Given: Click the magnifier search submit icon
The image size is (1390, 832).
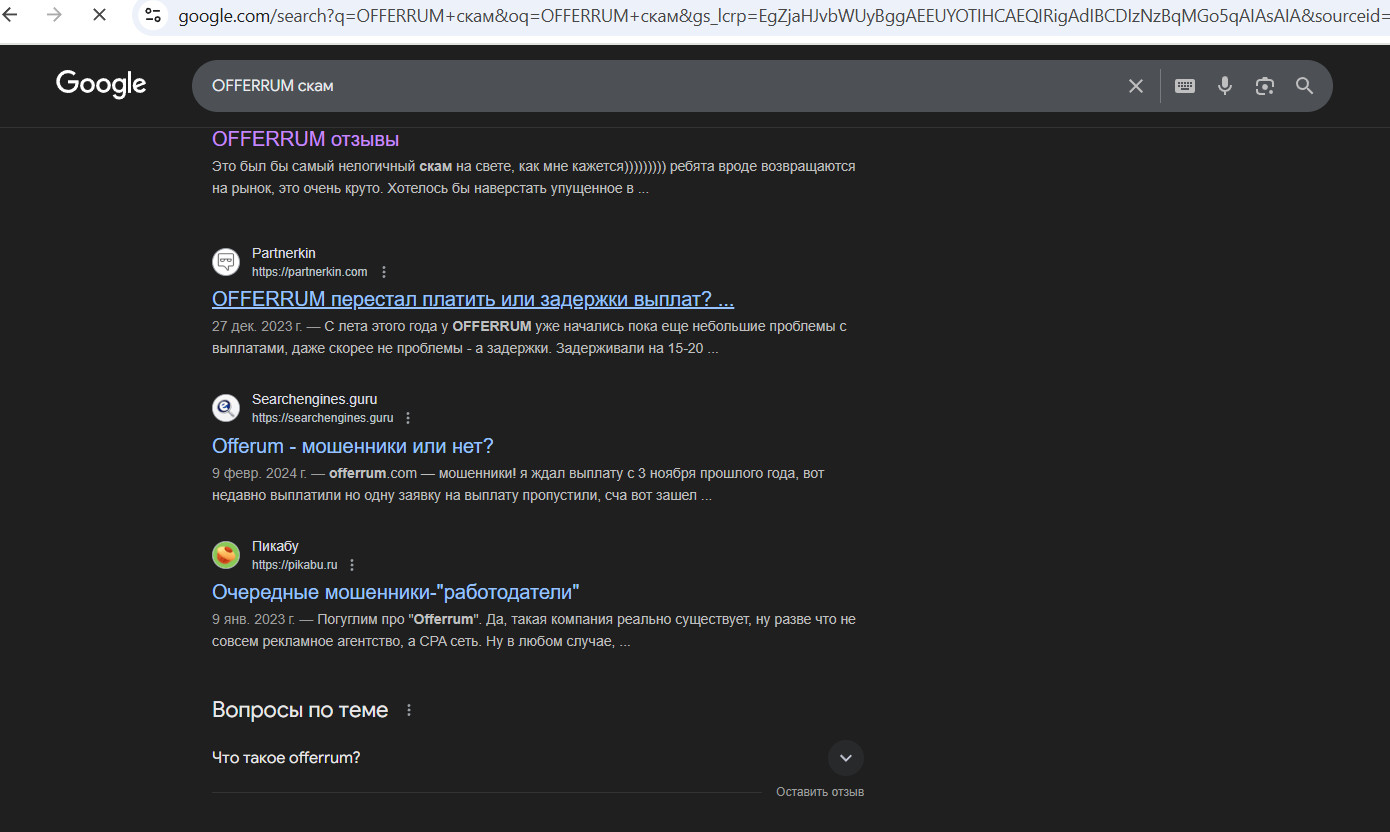Looking at the screenshot, I should coord(1305,86).
